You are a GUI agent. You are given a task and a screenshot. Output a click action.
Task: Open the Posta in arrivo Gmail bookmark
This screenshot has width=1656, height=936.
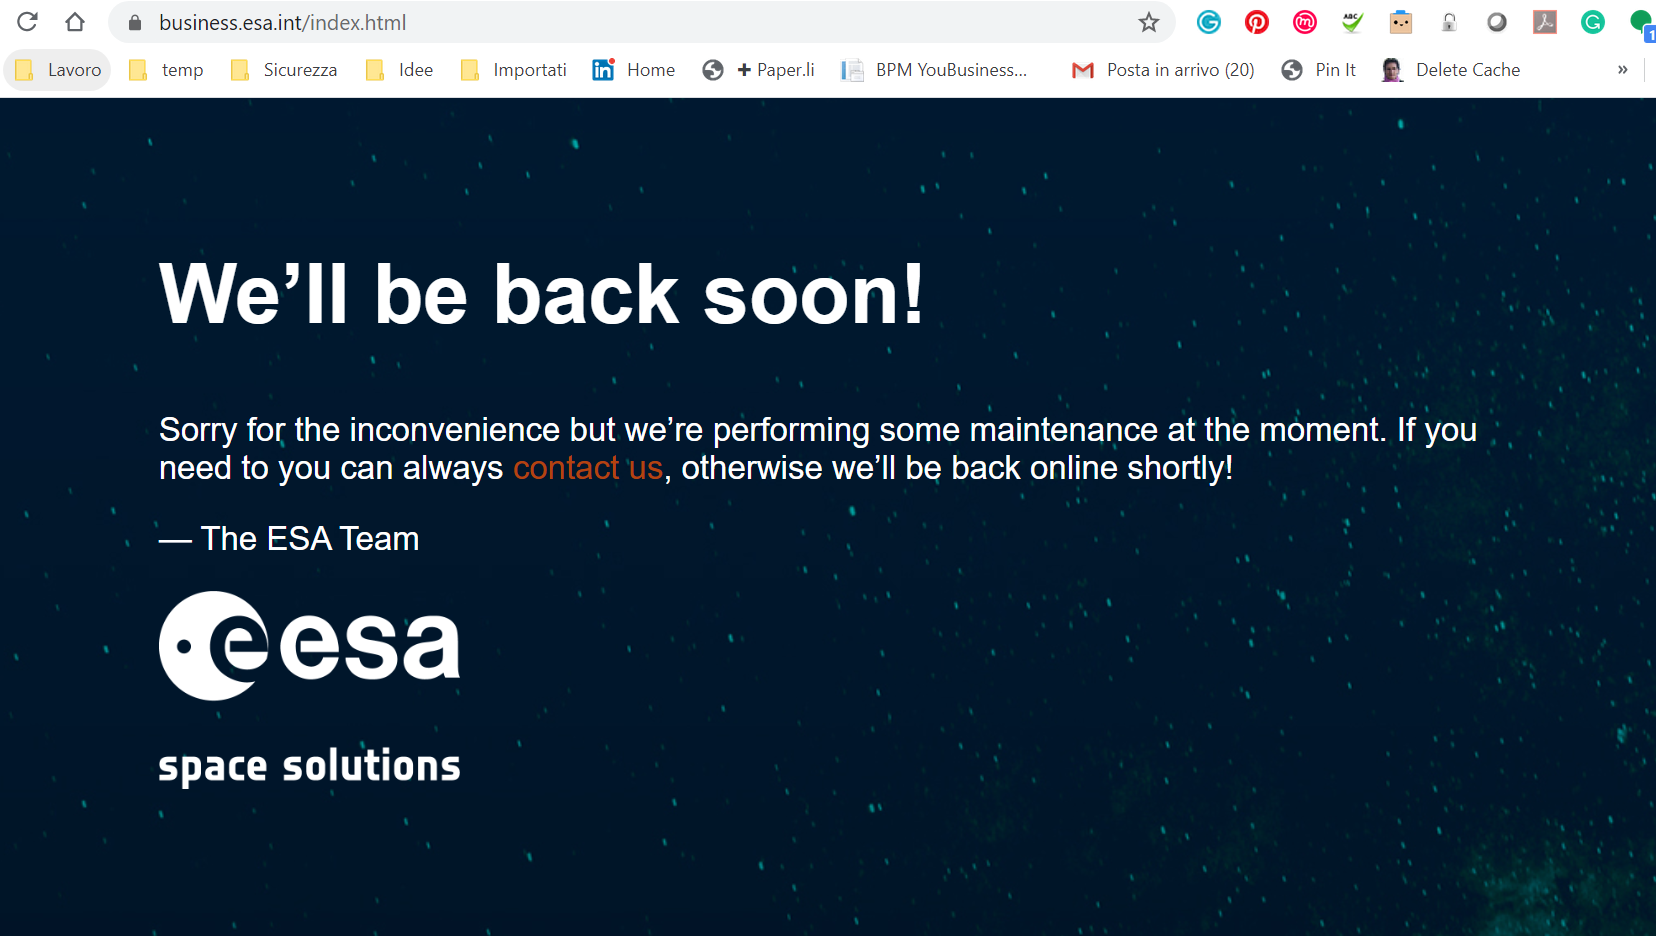(1163, 70)
